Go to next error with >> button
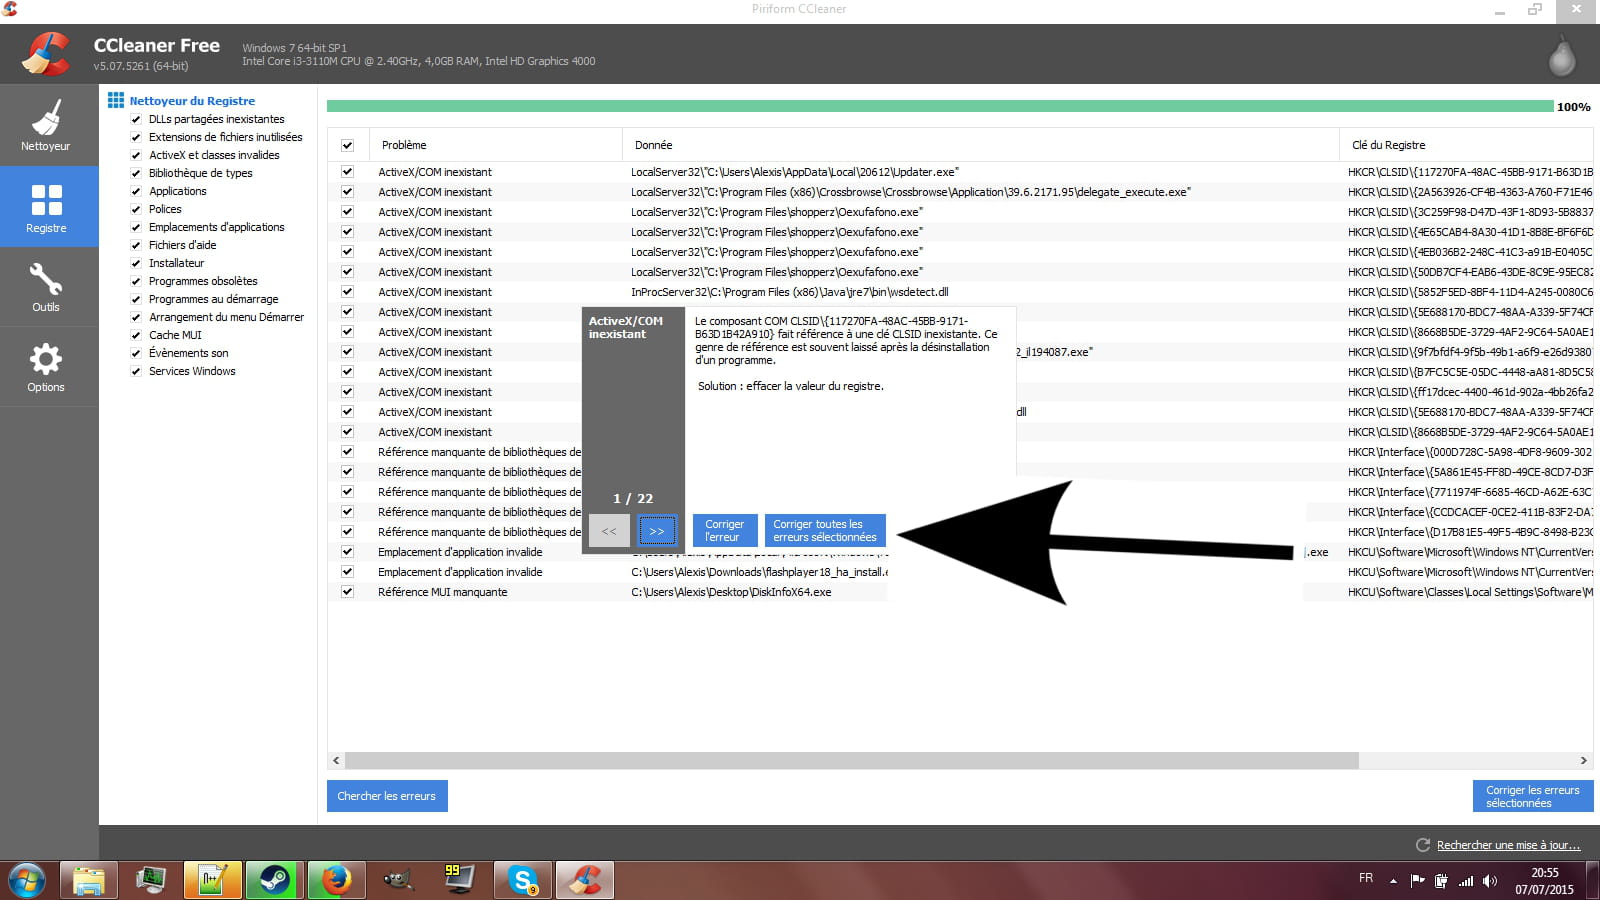 [657, 531]
